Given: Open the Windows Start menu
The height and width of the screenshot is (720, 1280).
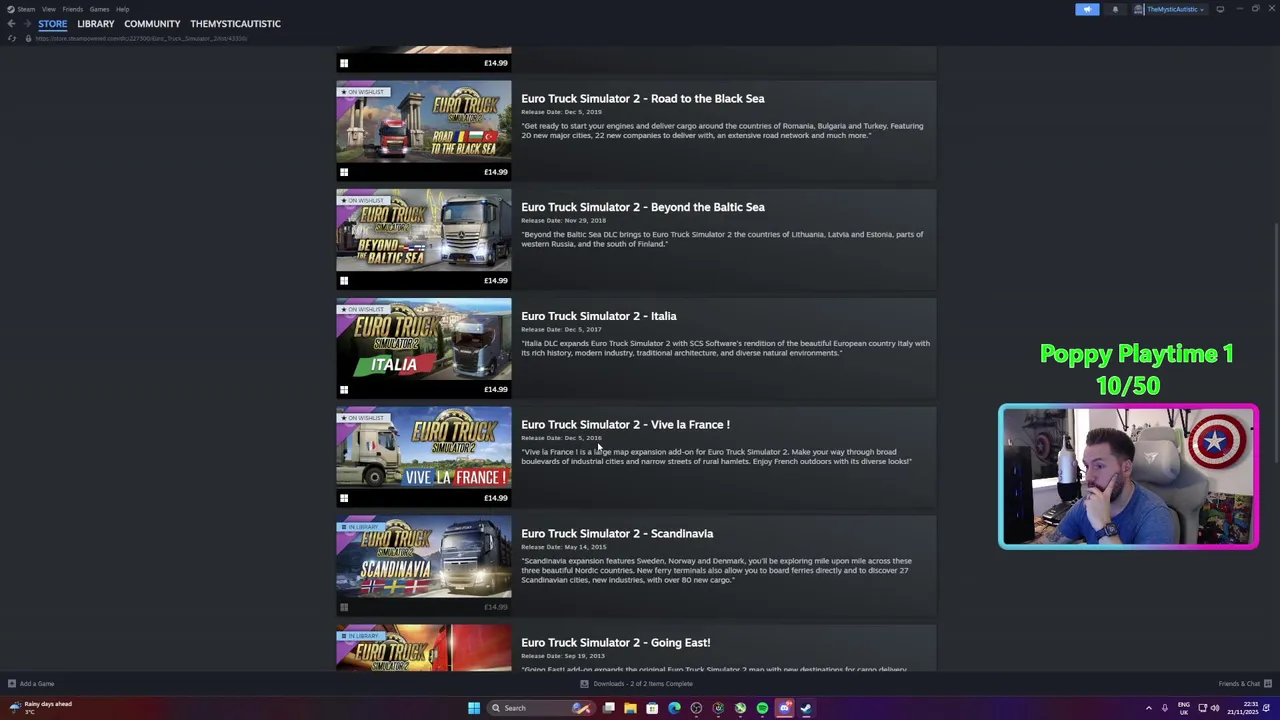Looking at the screenshot, I should [473, 708].
